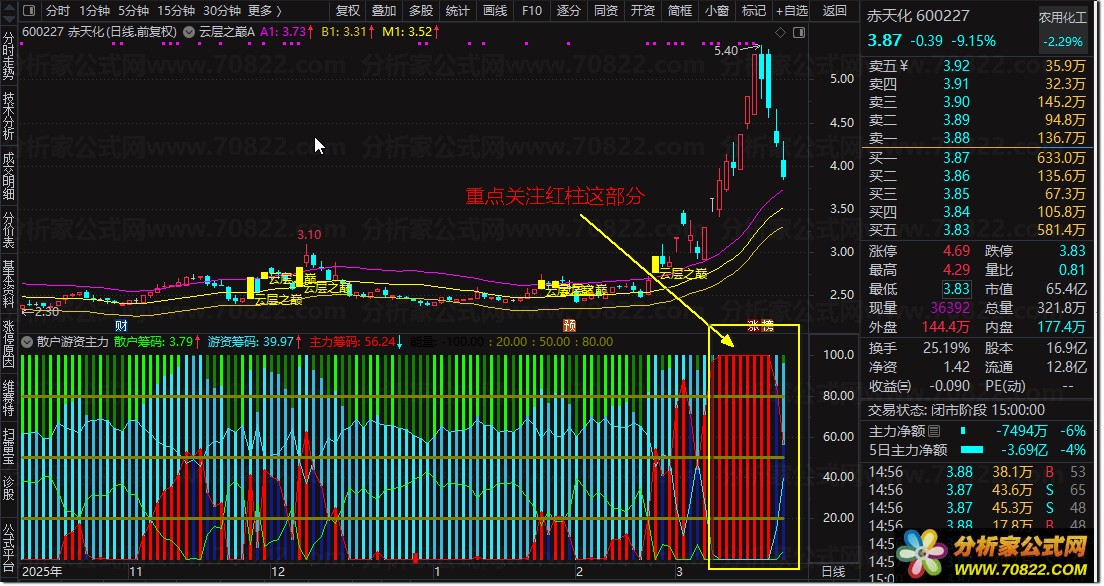The height and width of the screenshot is (586, 1104).
Task: Click the 现量 value 36392
Action: [950, 308]
